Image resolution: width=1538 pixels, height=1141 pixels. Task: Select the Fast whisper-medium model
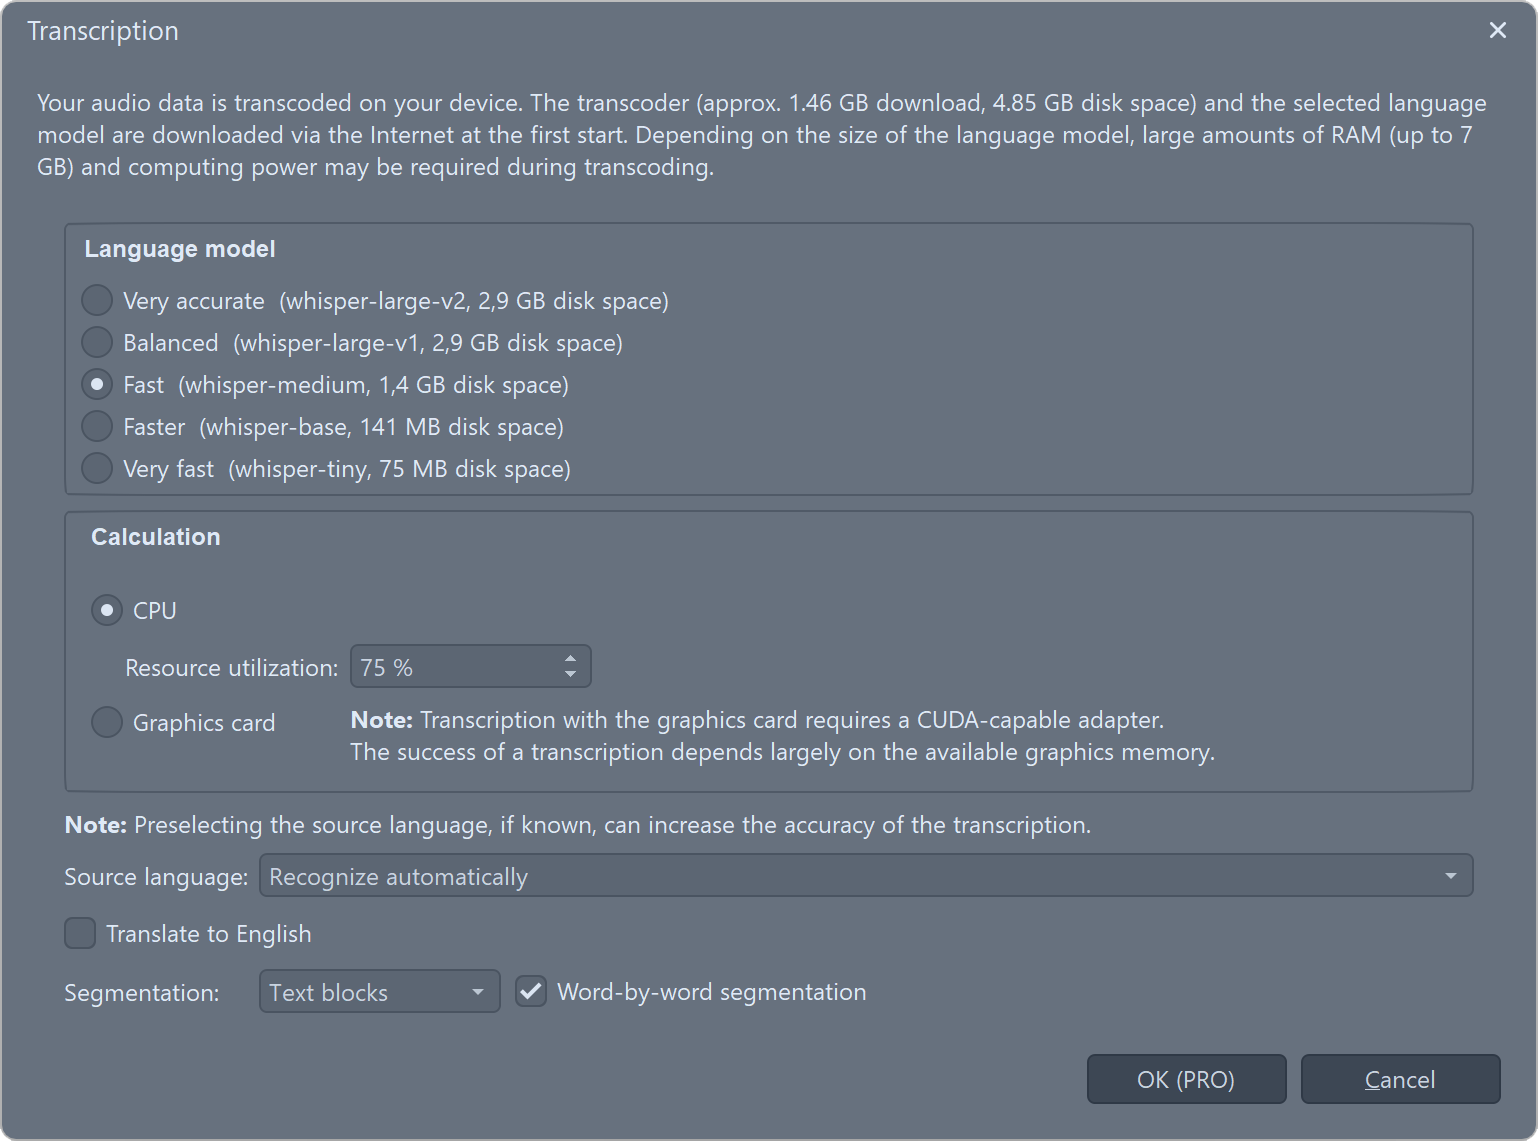(97, 384)
